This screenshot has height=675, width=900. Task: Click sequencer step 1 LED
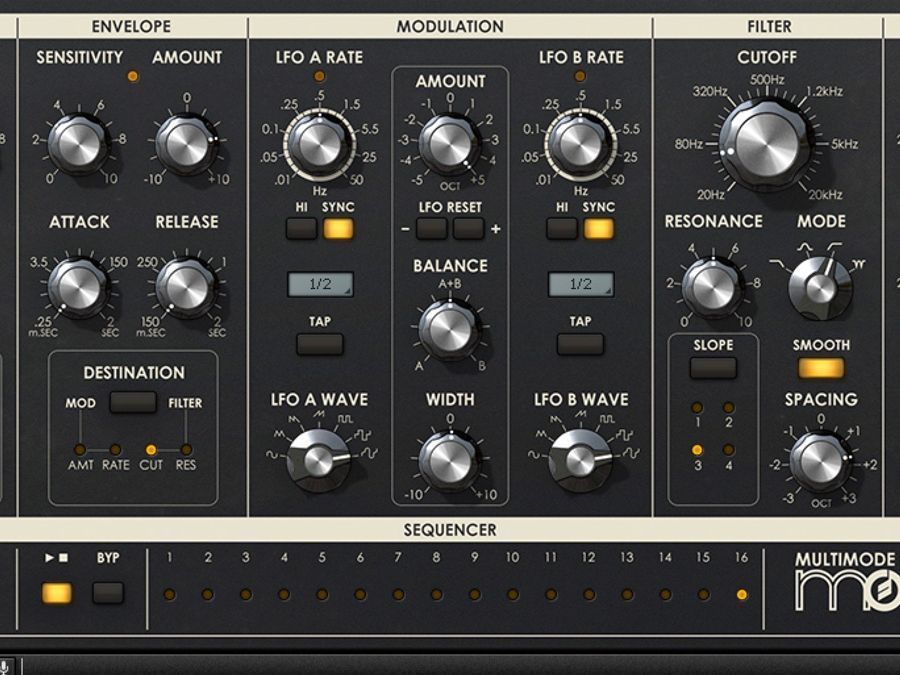pos(169,594)
